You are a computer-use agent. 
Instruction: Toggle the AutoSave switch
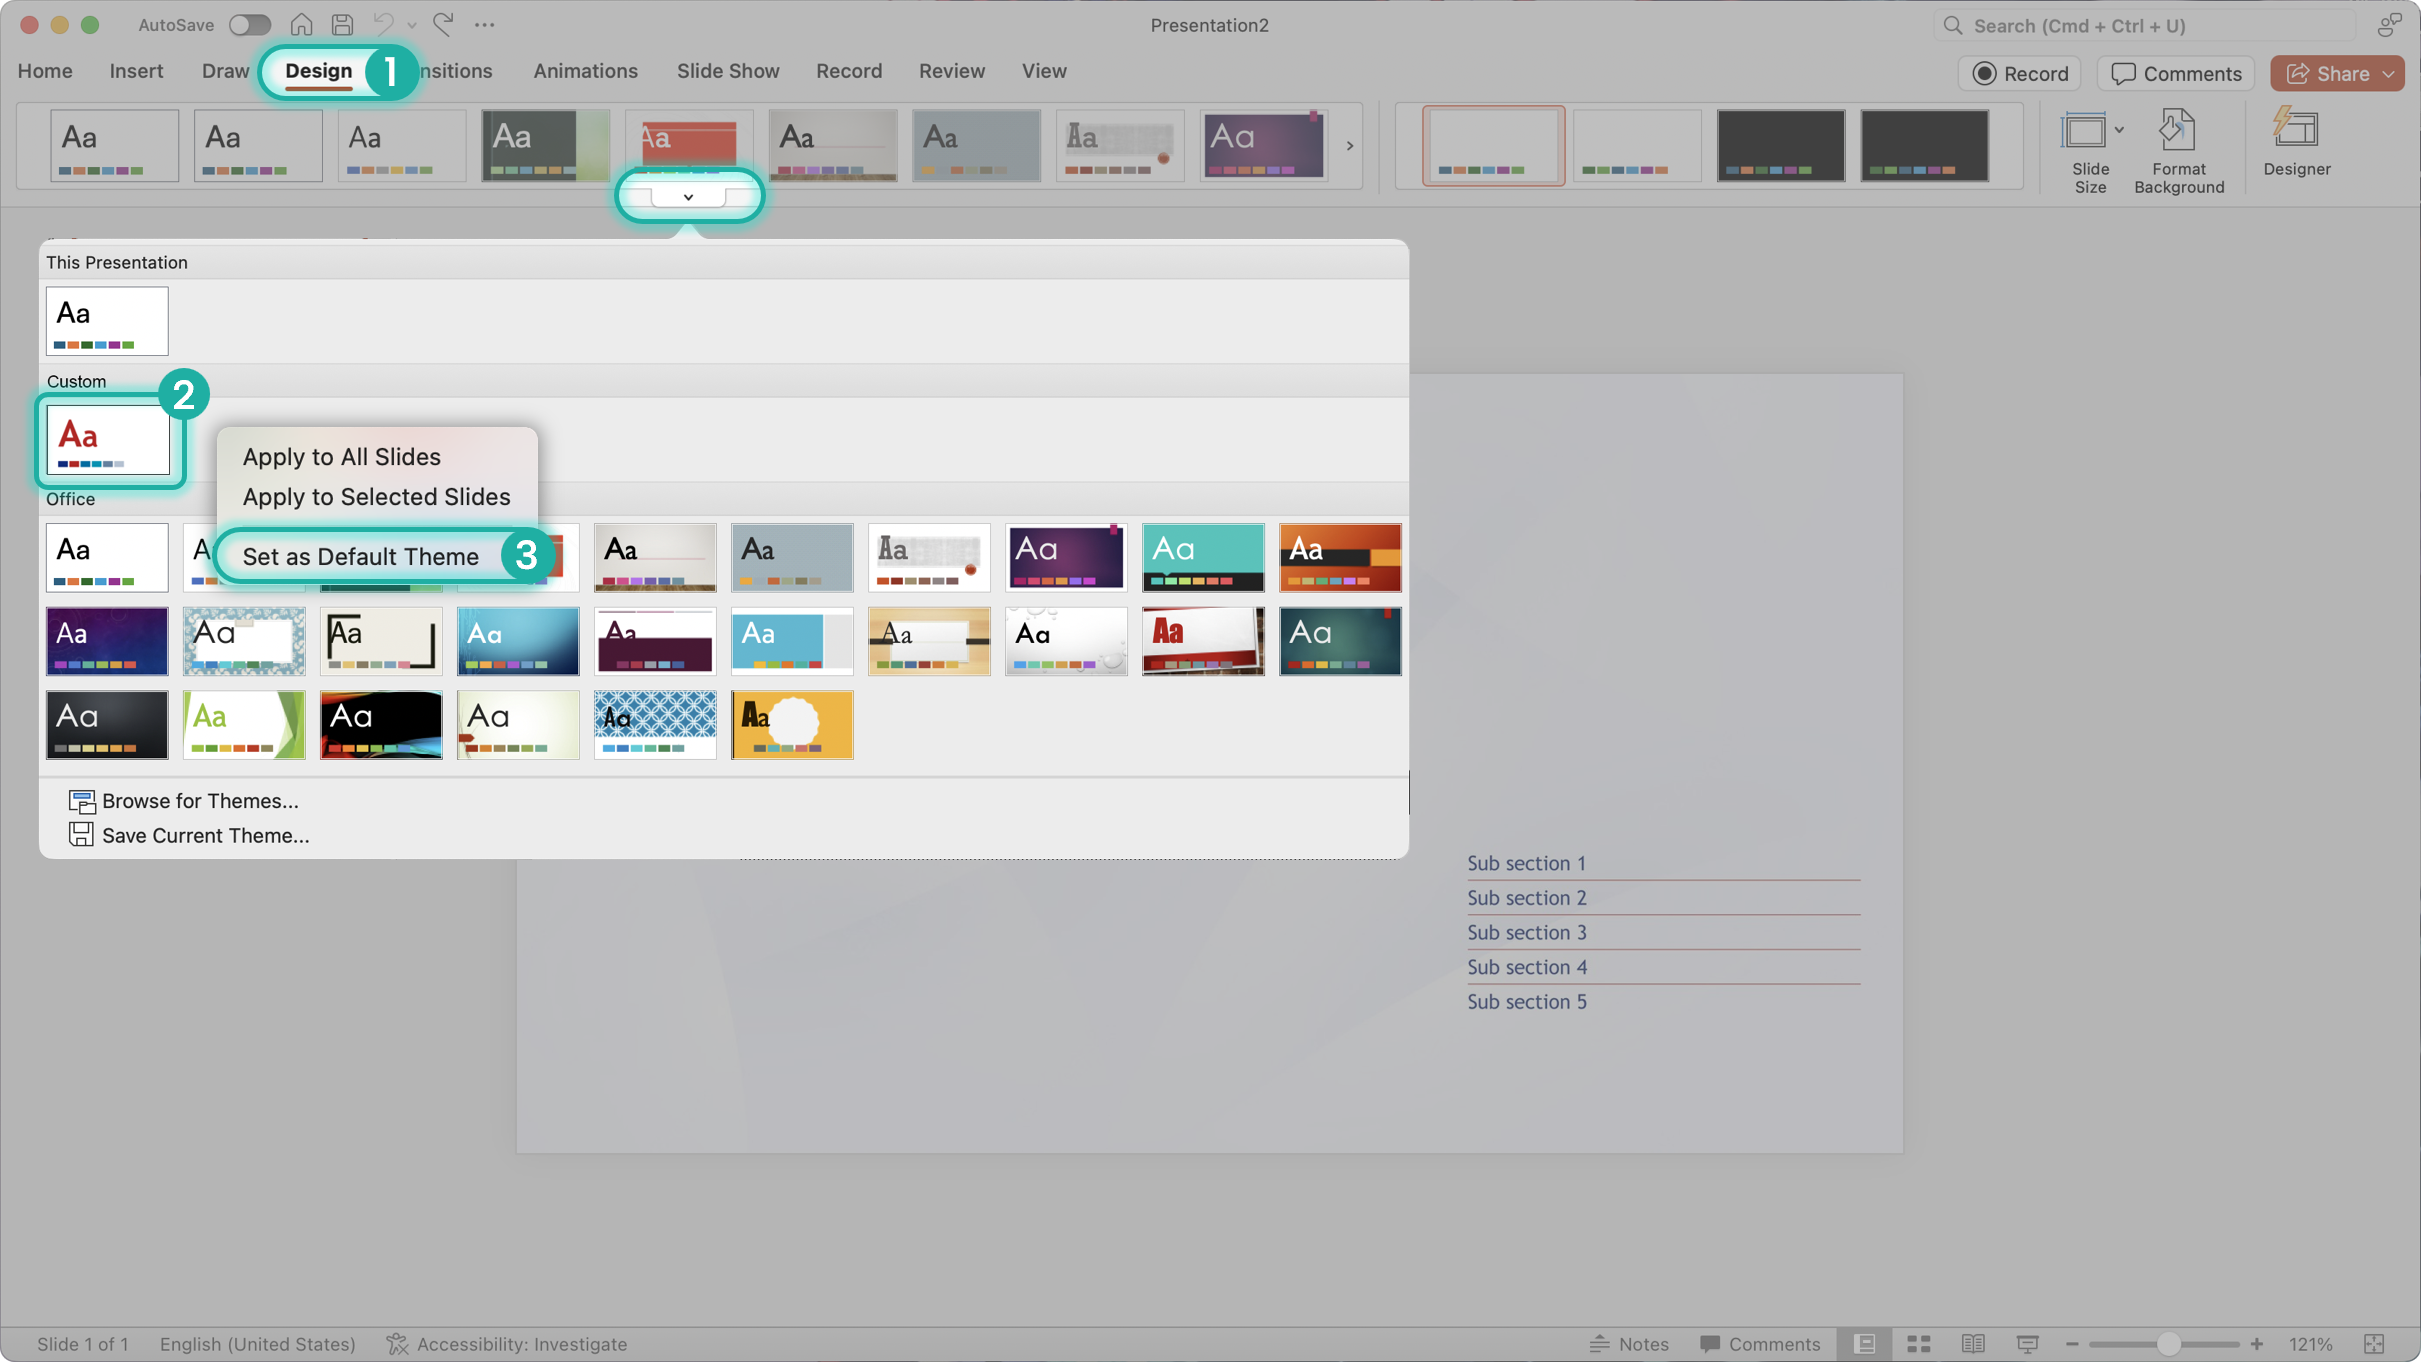point(249,25)
